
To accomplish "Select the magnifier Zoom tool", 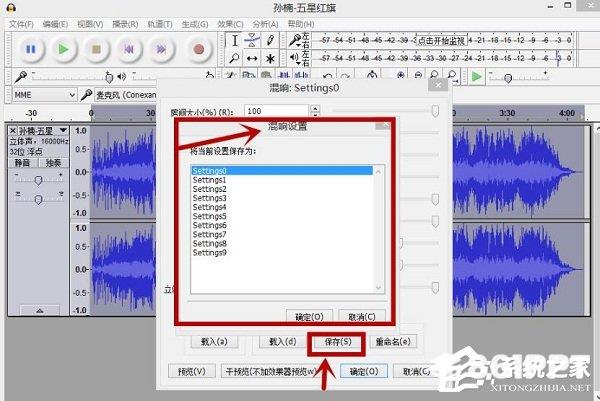I will coord(234,58).
